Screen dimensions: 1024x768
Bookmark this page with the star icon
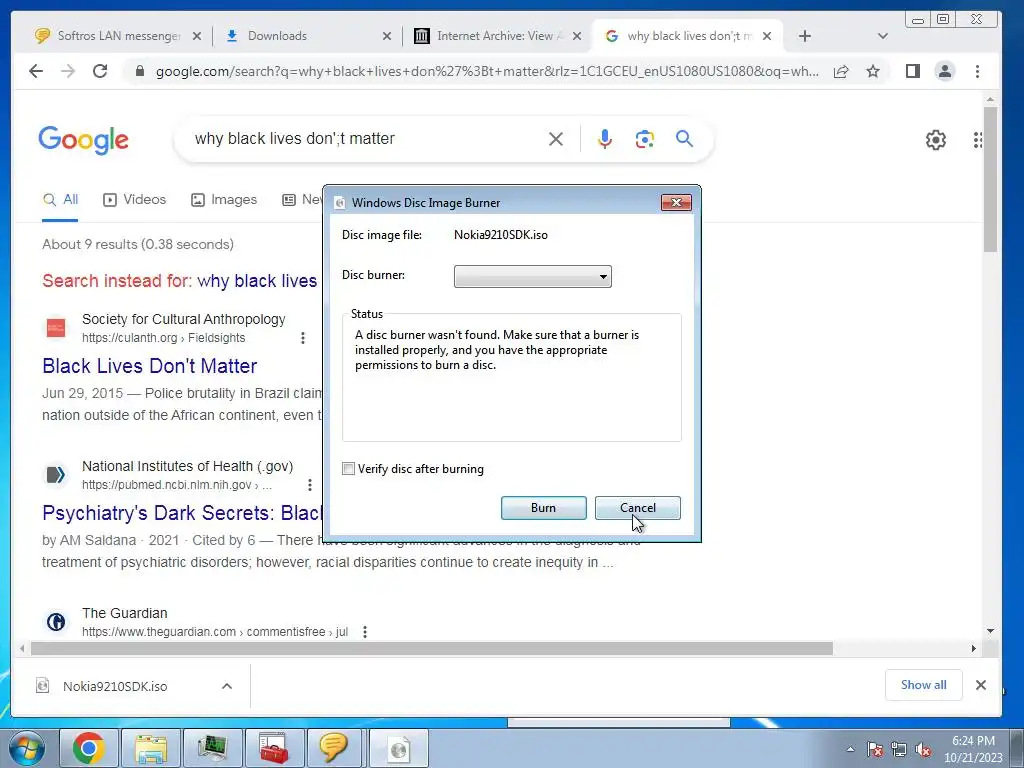pyautogui.click(x=873, y=71)
